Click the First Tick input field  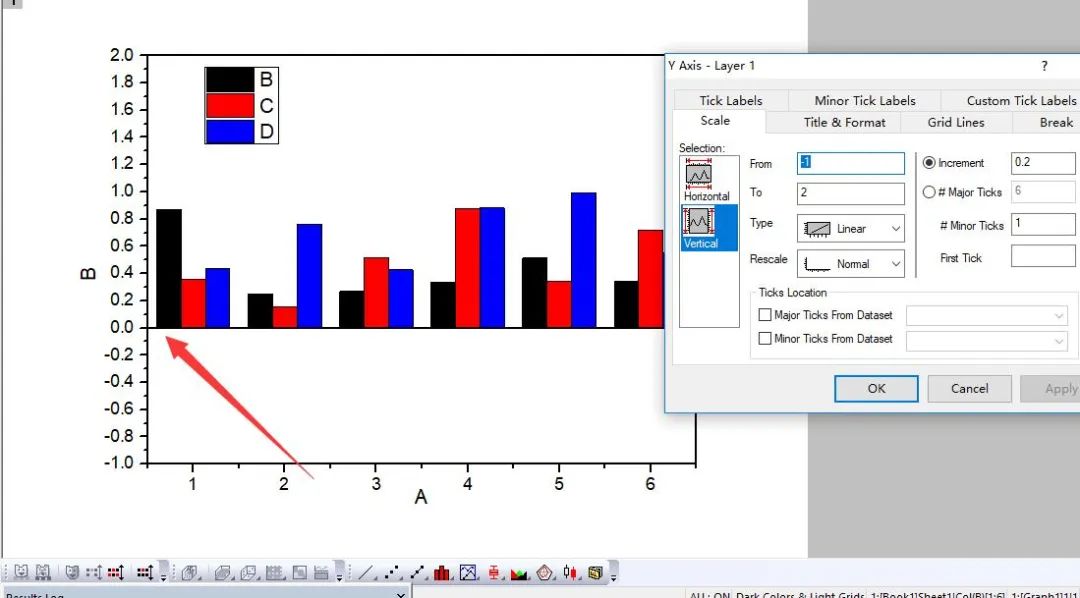(x=1043, y=256)
